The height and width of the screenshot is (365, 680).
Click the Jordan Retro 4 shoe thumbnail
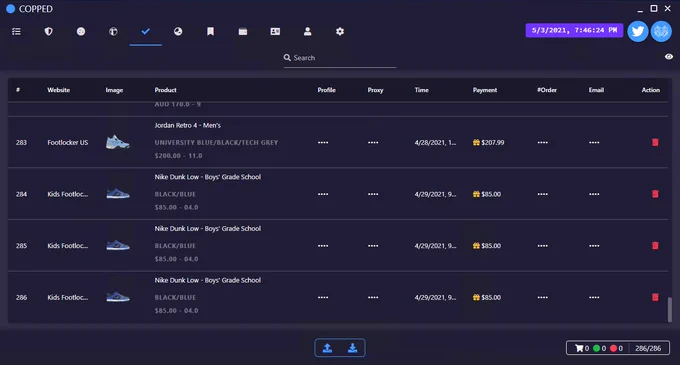coord(118,142)
